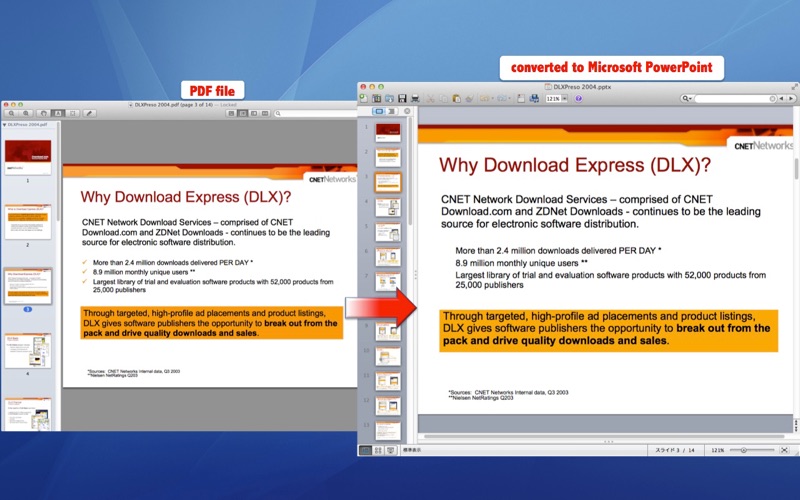The image size is (800, 500).
Task: Click the Copy icon in PowerPoint toolbar
Action: coord(443,98)
